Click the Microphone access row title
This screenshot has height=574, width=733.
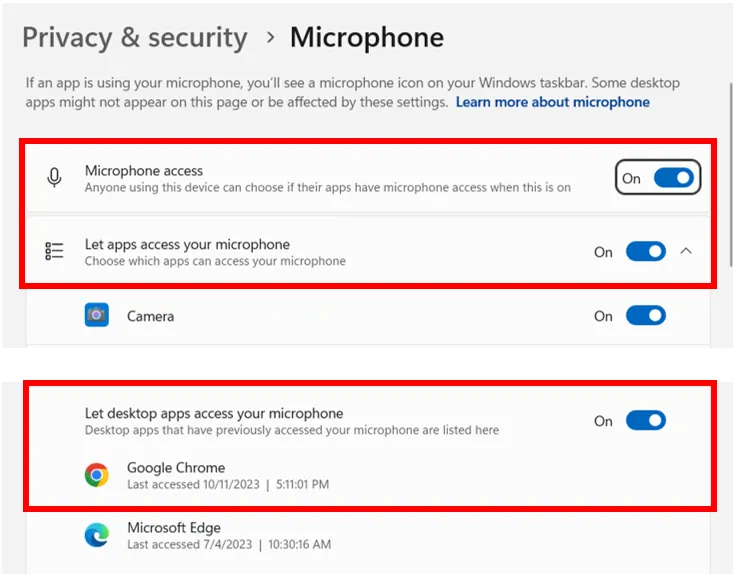tap(144, 171)
